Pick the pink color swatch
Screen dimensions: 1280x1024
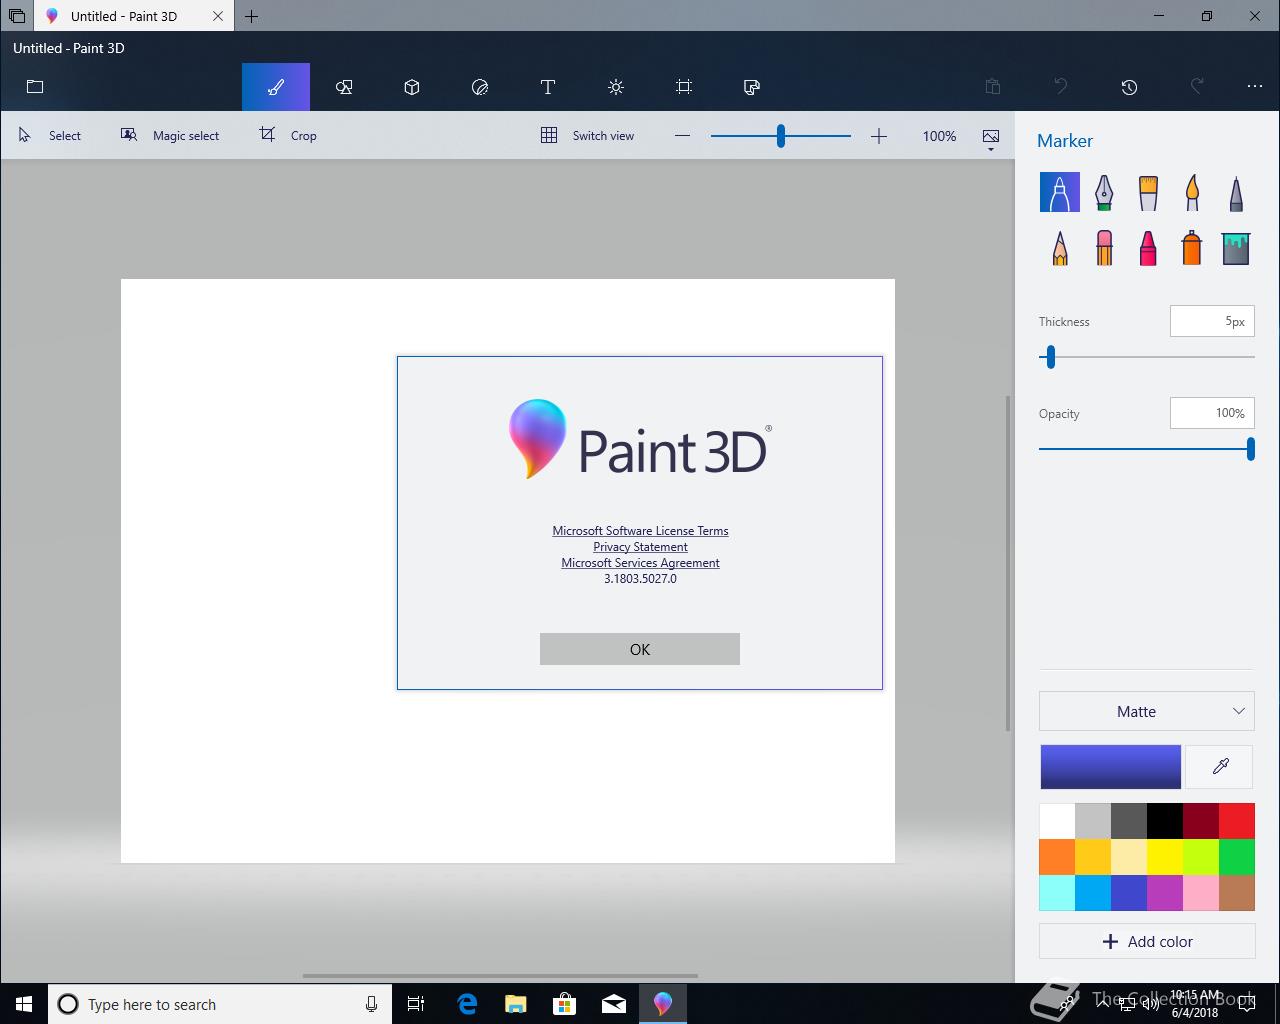coord(1201,893)
